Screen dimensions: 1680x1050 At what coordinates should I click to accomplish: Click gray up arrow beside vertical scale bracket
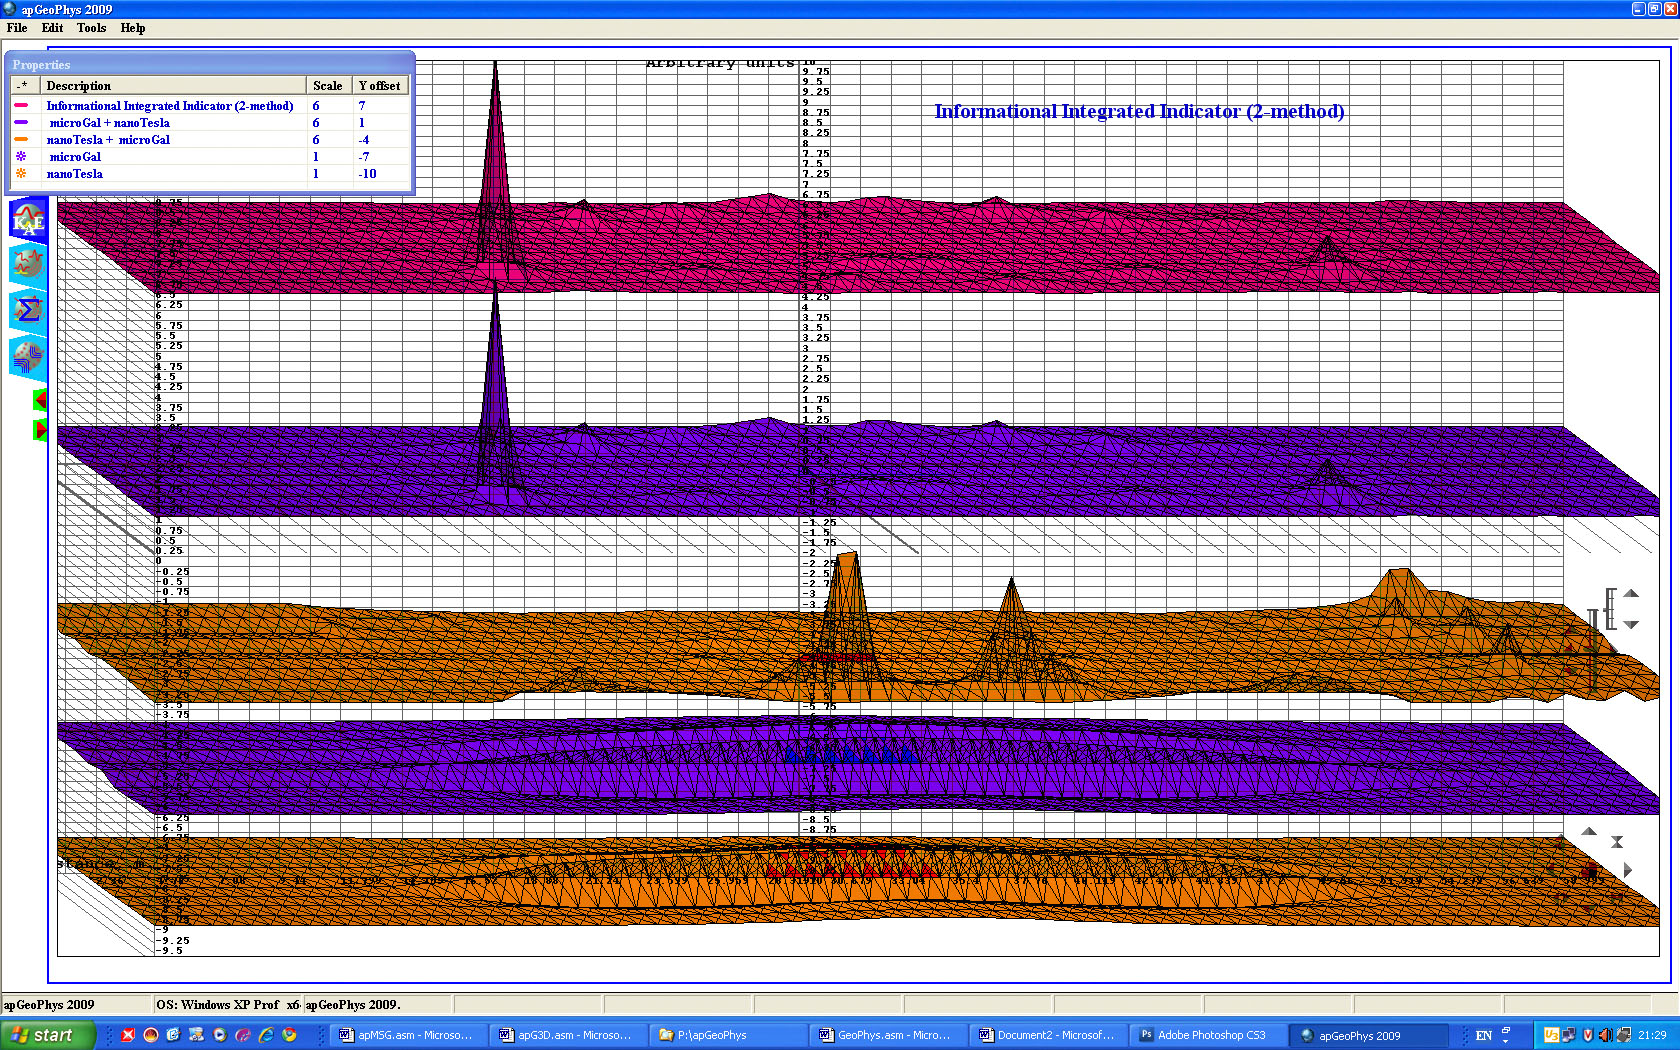(1631, 594)
